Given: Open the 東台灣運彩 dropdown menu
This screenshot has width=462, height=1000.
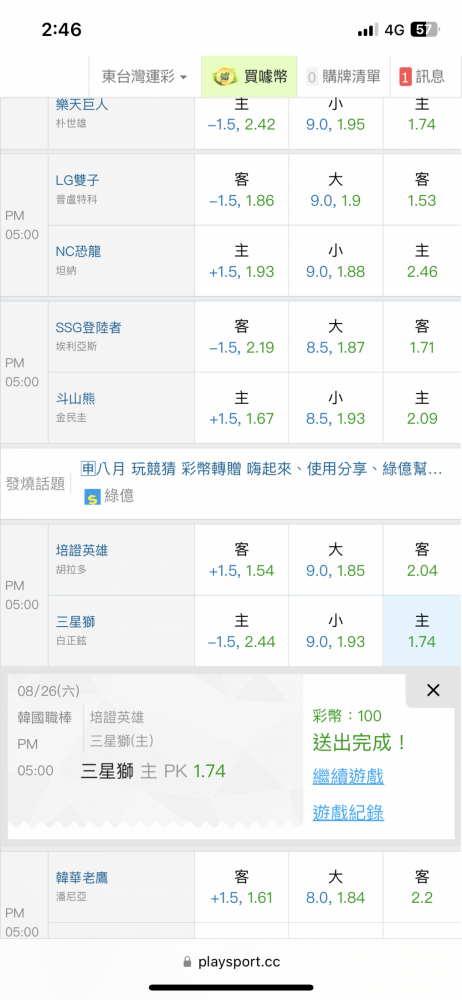Looking at the screenshot, I should click(x=145, y=77).
